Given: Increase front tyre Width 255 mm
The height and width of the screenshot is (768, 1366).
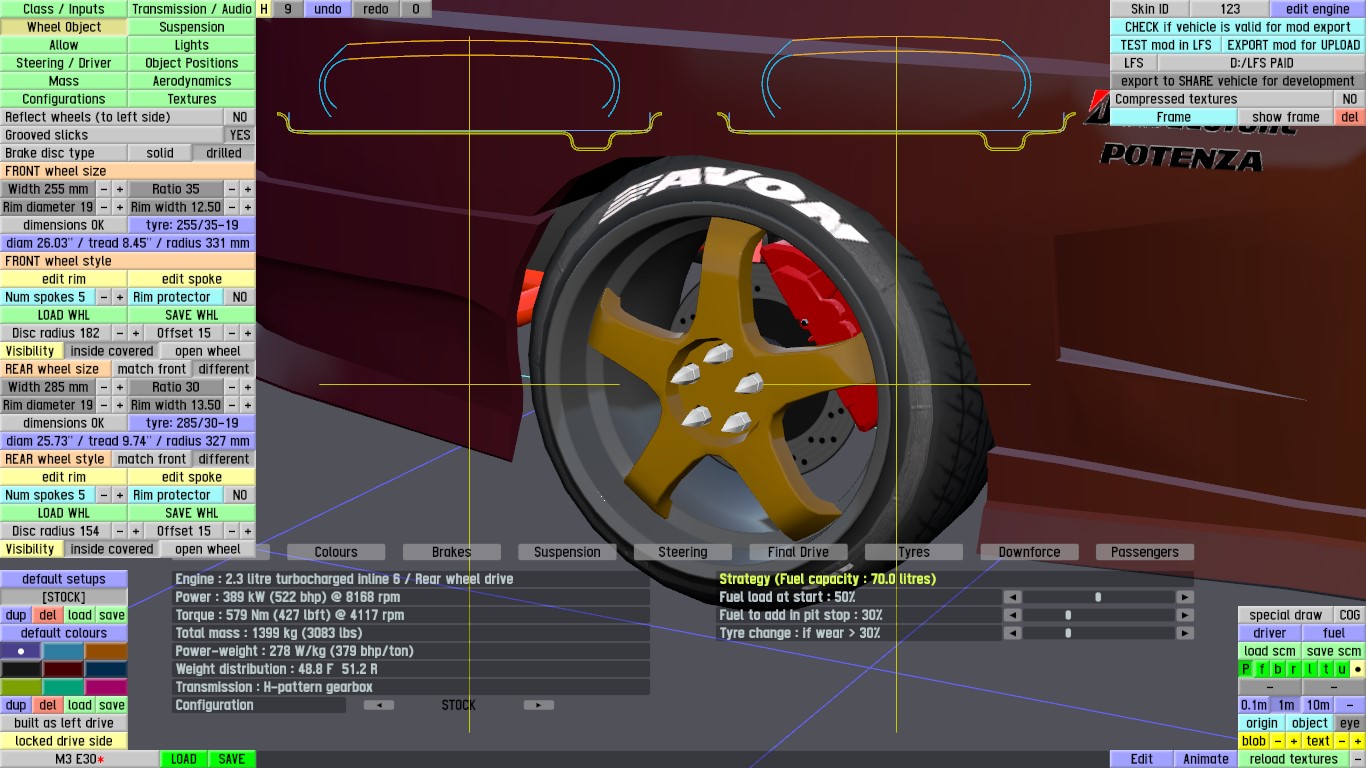Looking at the screenshot, I should [x=119, y=189].
